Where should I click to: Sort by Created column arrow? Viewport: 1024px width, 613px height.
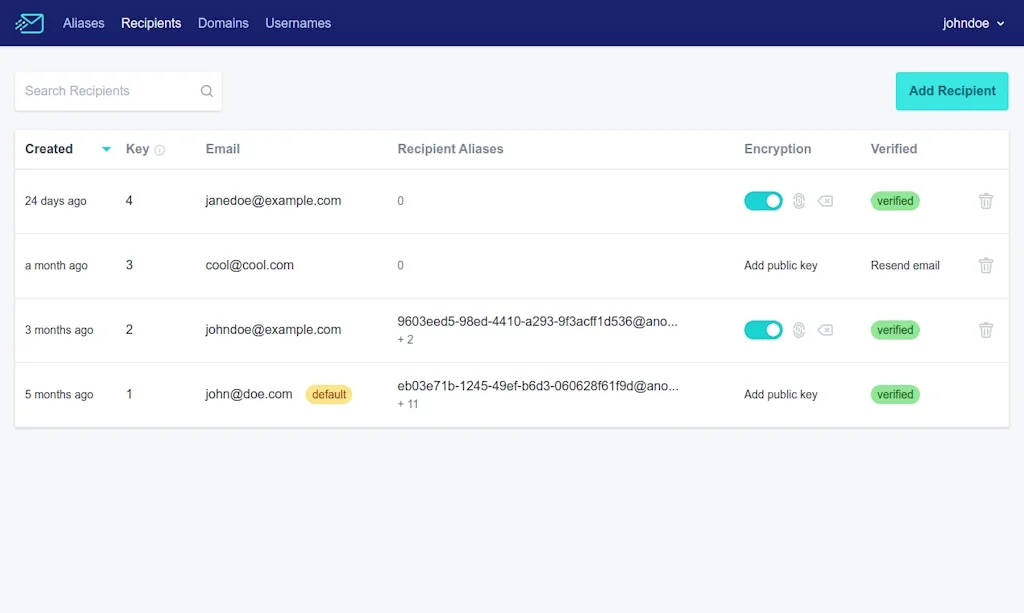(106, 150)
